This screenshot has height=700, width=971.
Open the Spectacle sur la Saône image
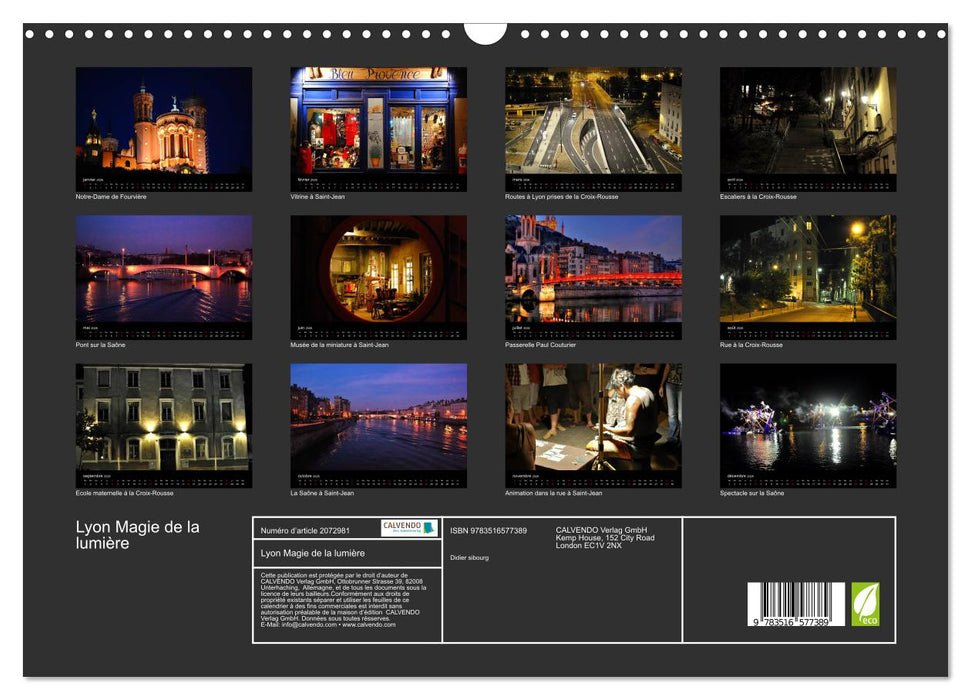807,417
